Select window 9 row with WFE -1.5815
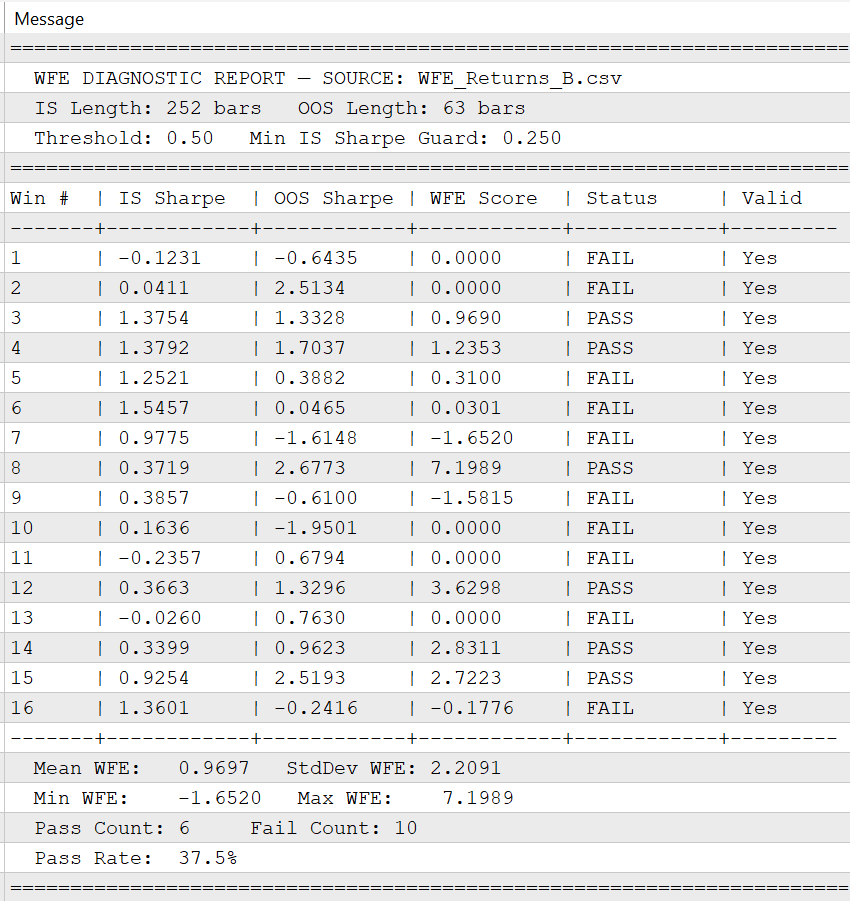 tap(427, 498)
